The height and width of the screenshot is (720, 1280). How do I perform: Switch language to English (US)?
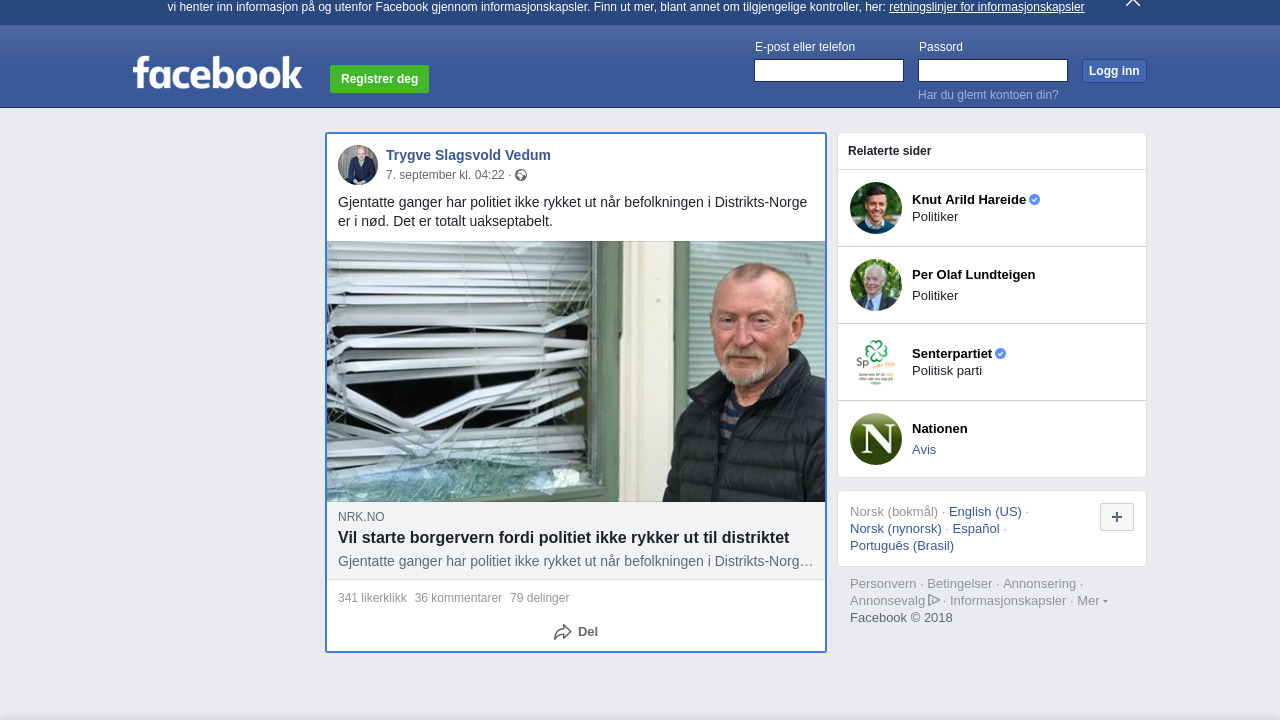click(985, 512)
